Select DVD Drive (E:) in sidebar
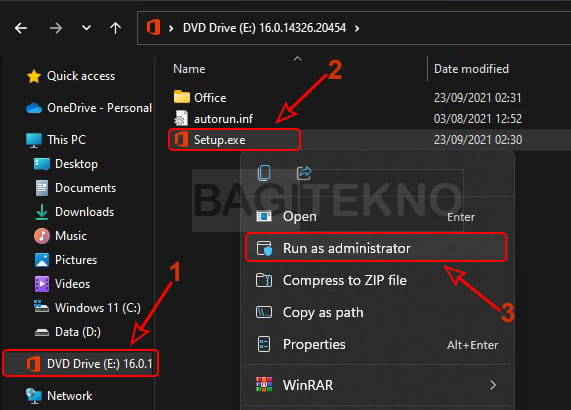The image size is (571, 410). [x=81, y=363]
